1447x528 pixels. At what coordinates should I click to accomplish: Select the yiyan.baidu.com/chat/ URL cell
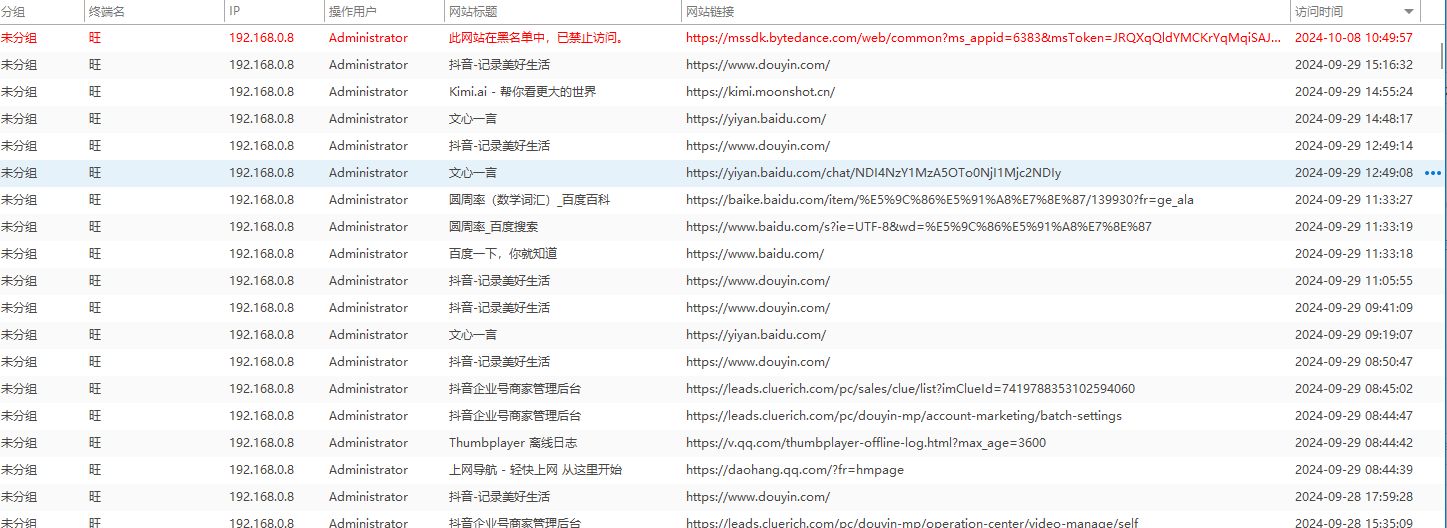[874, 173]
